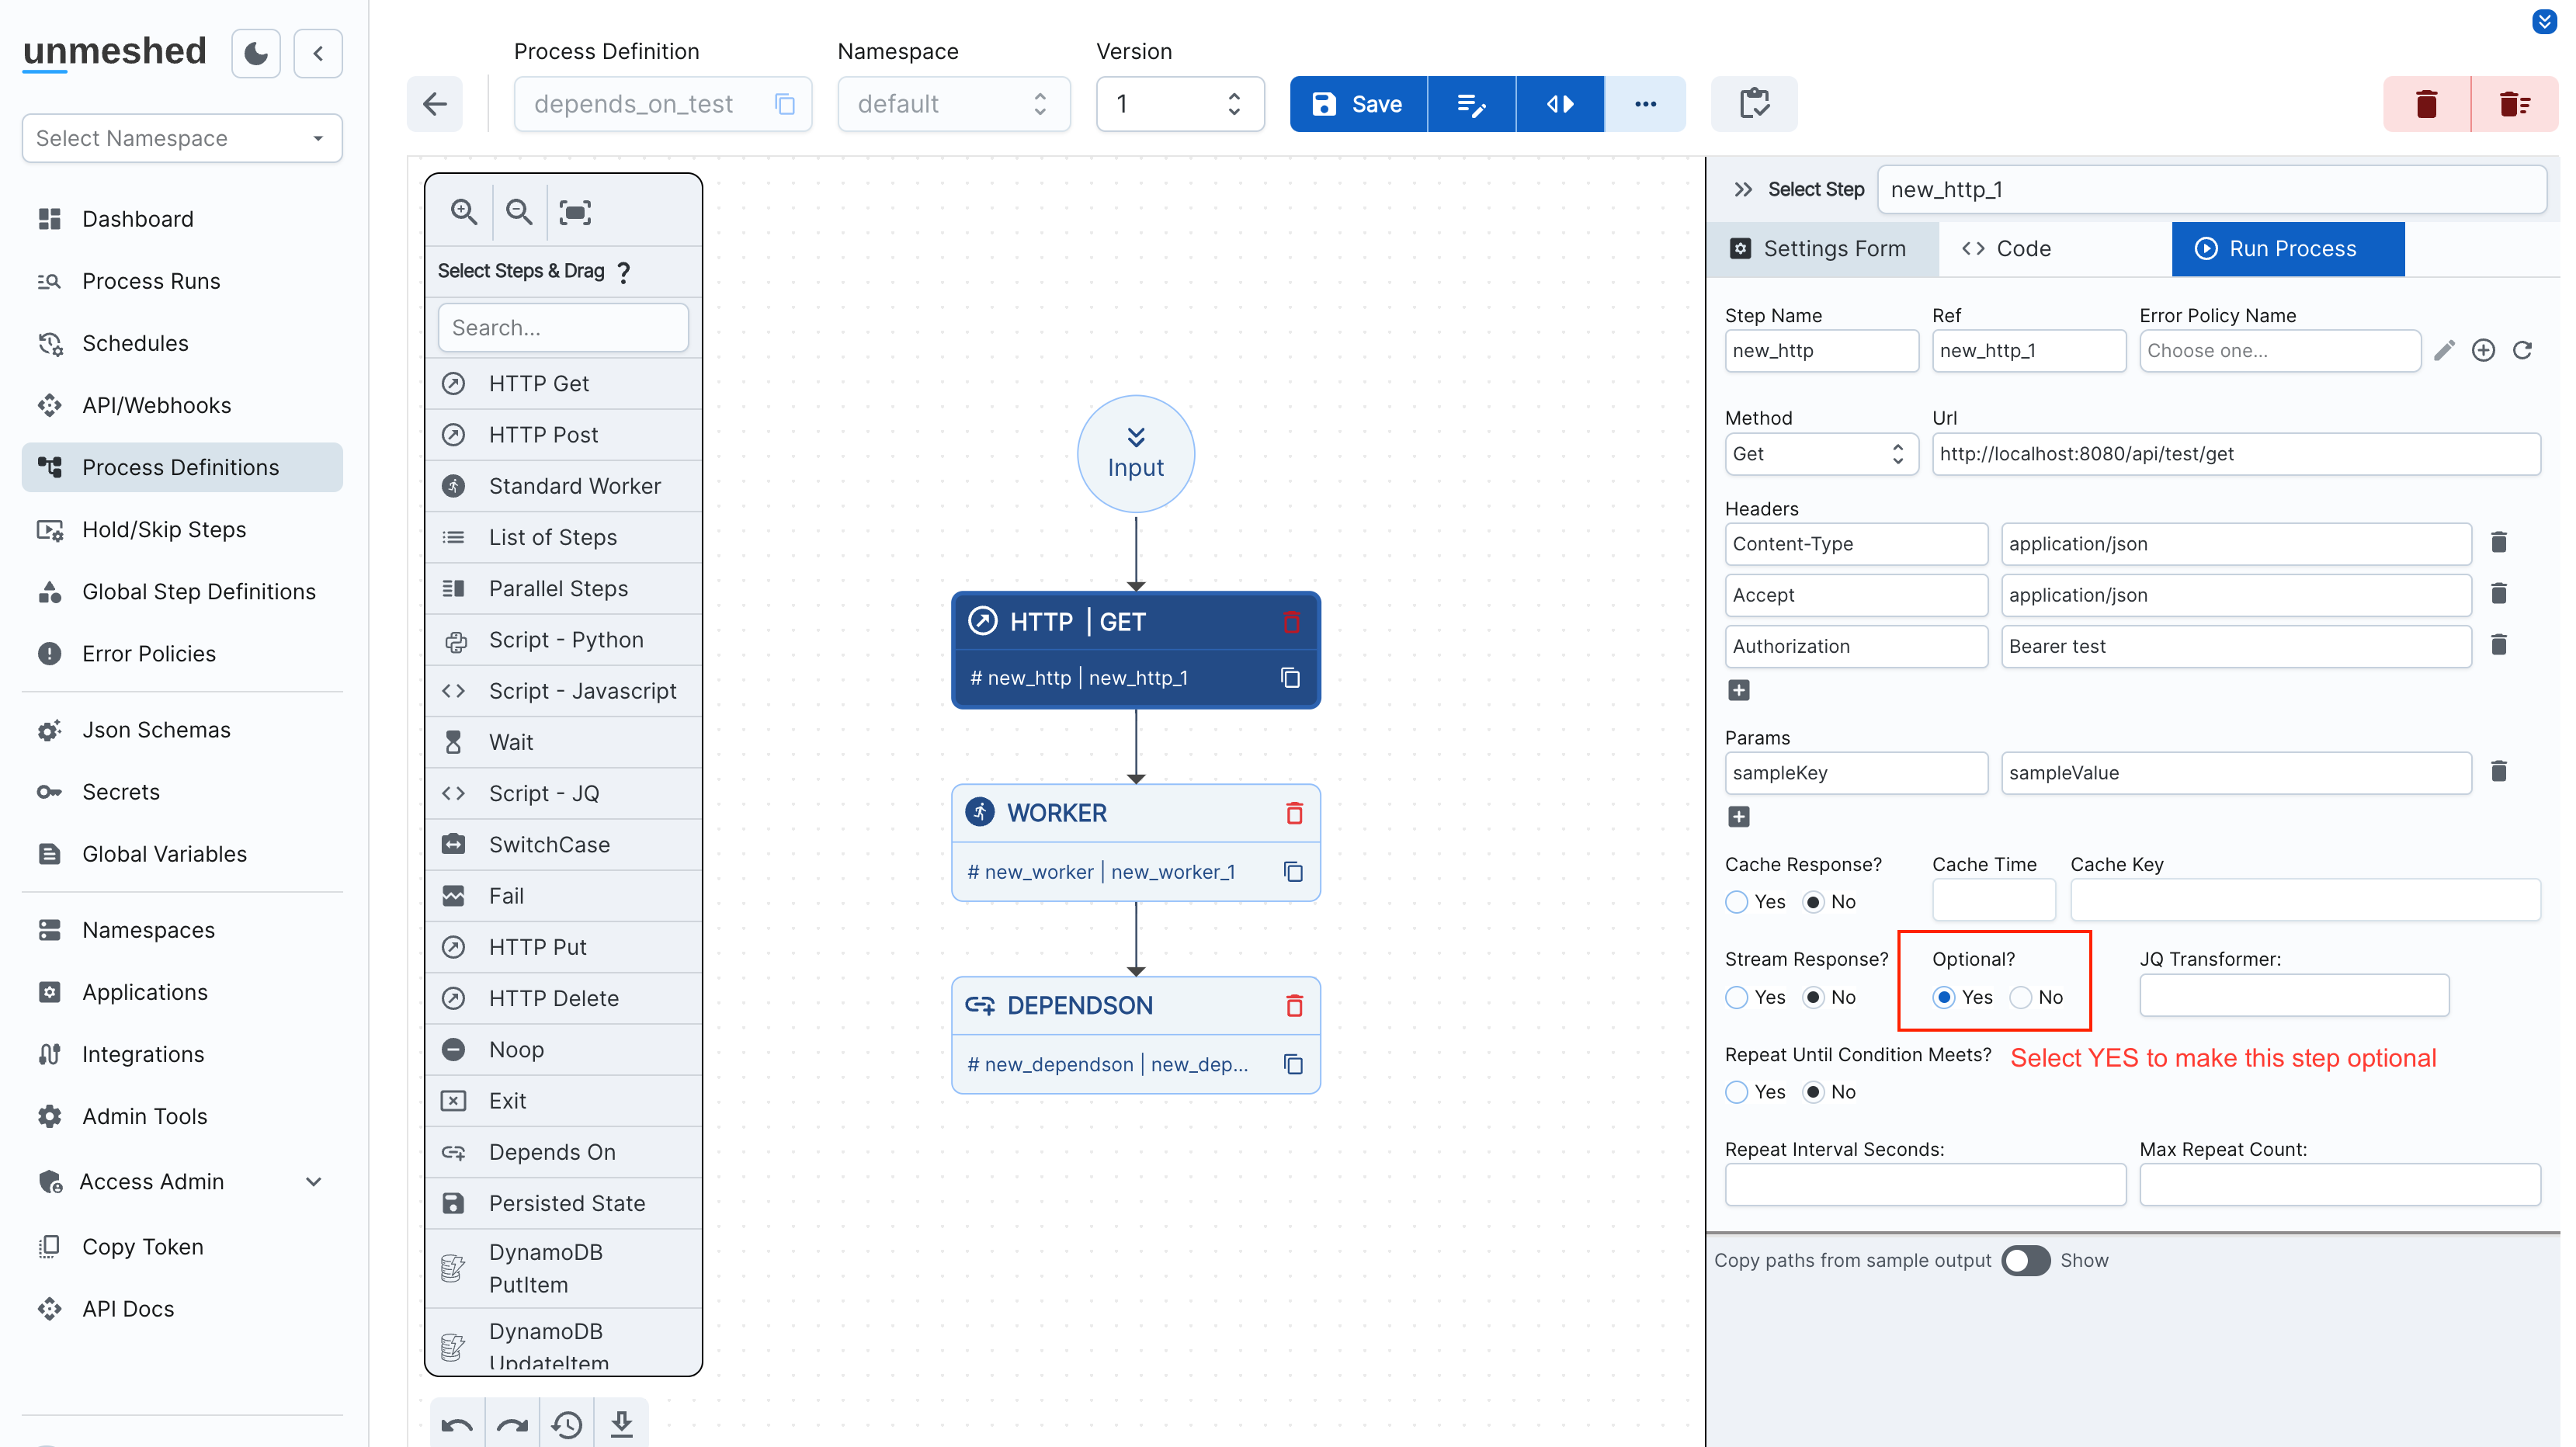This screenshot has width=2576, height=1447.
Task: Delete the Authorization header row
Action: click(2498, 645)
